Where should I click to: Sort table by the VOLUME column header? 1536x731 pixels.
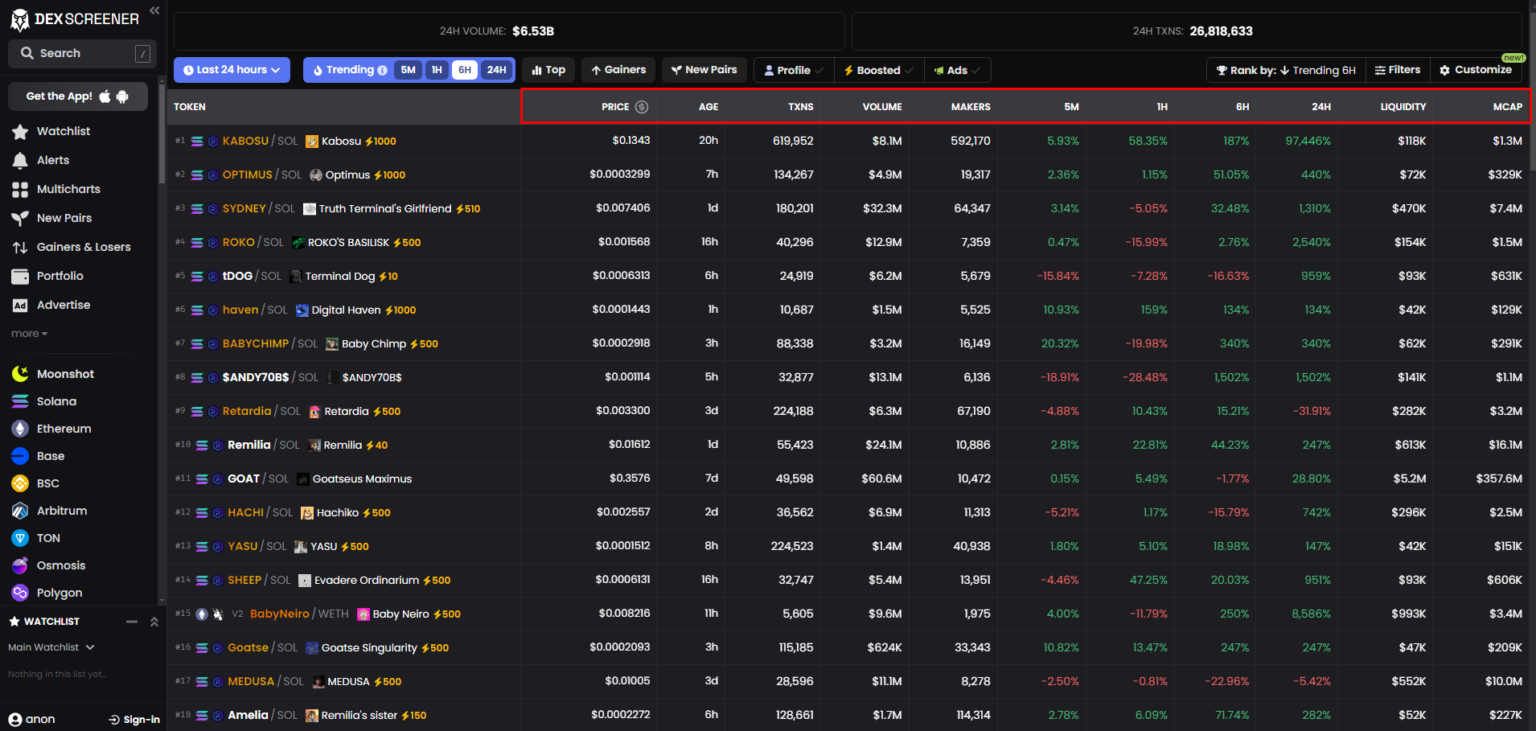[882, 107]
